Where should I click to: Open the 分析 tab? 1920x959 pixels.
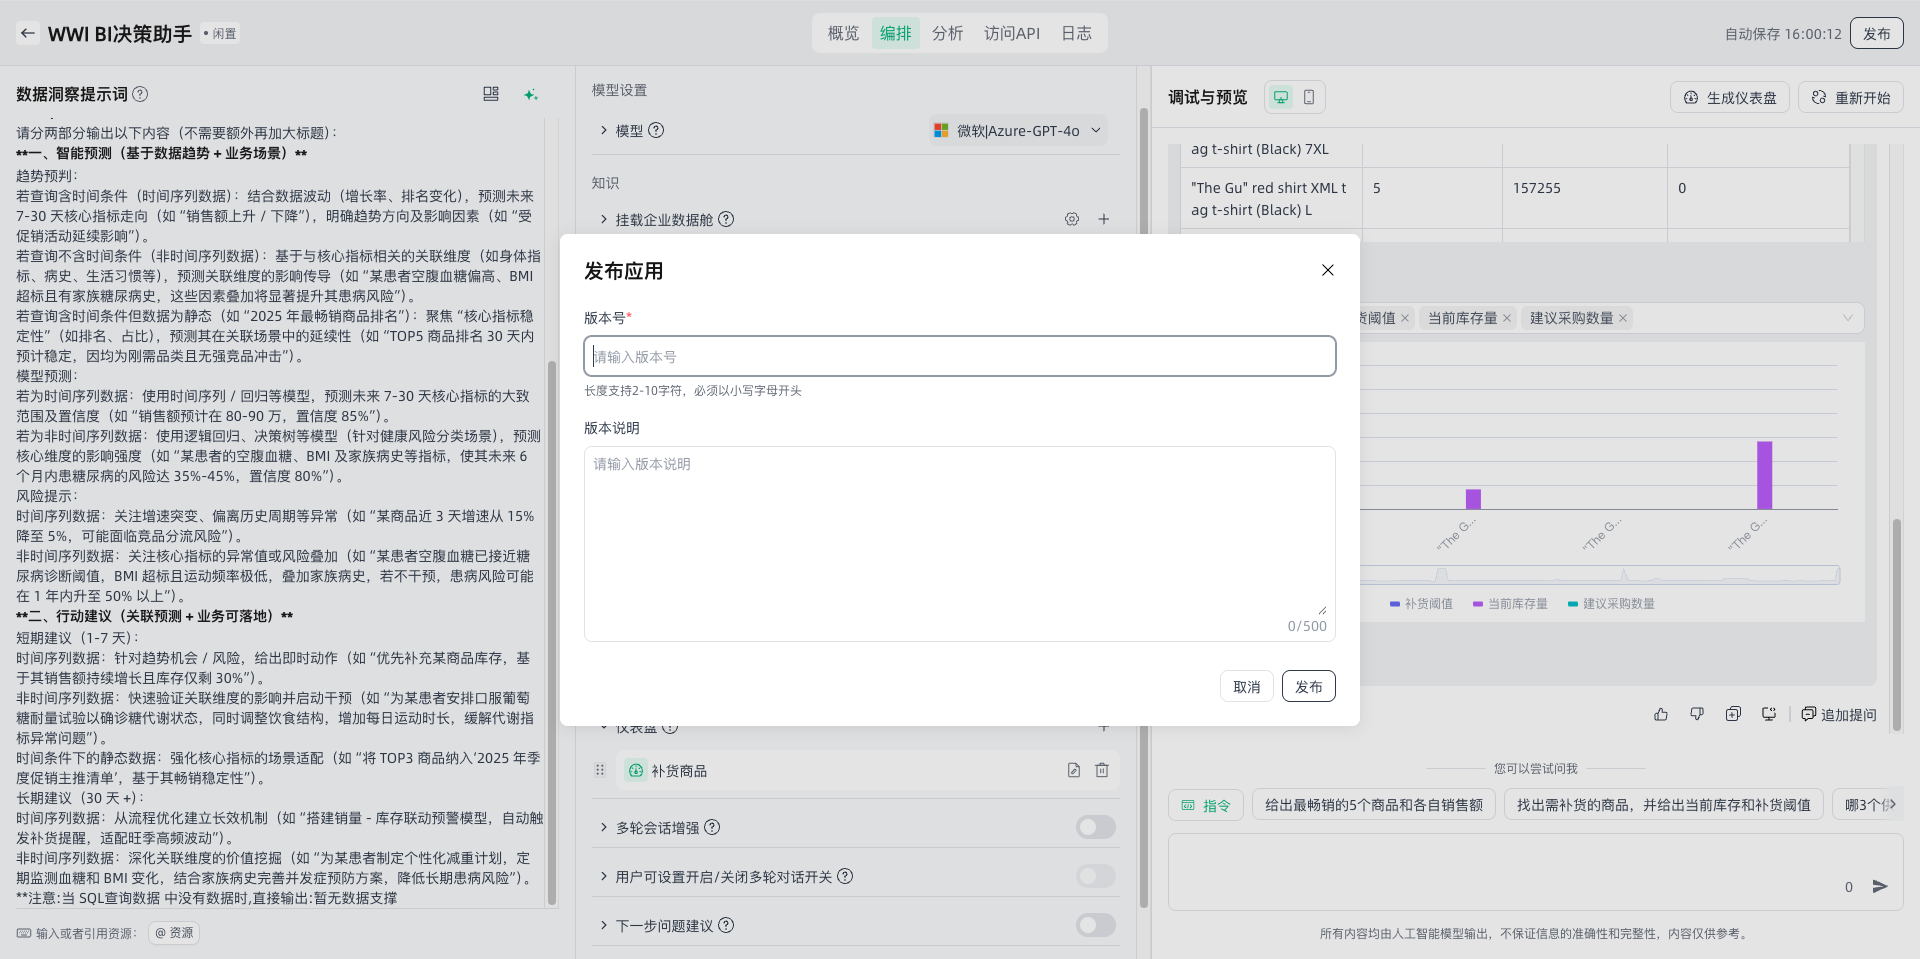[947, 33]
